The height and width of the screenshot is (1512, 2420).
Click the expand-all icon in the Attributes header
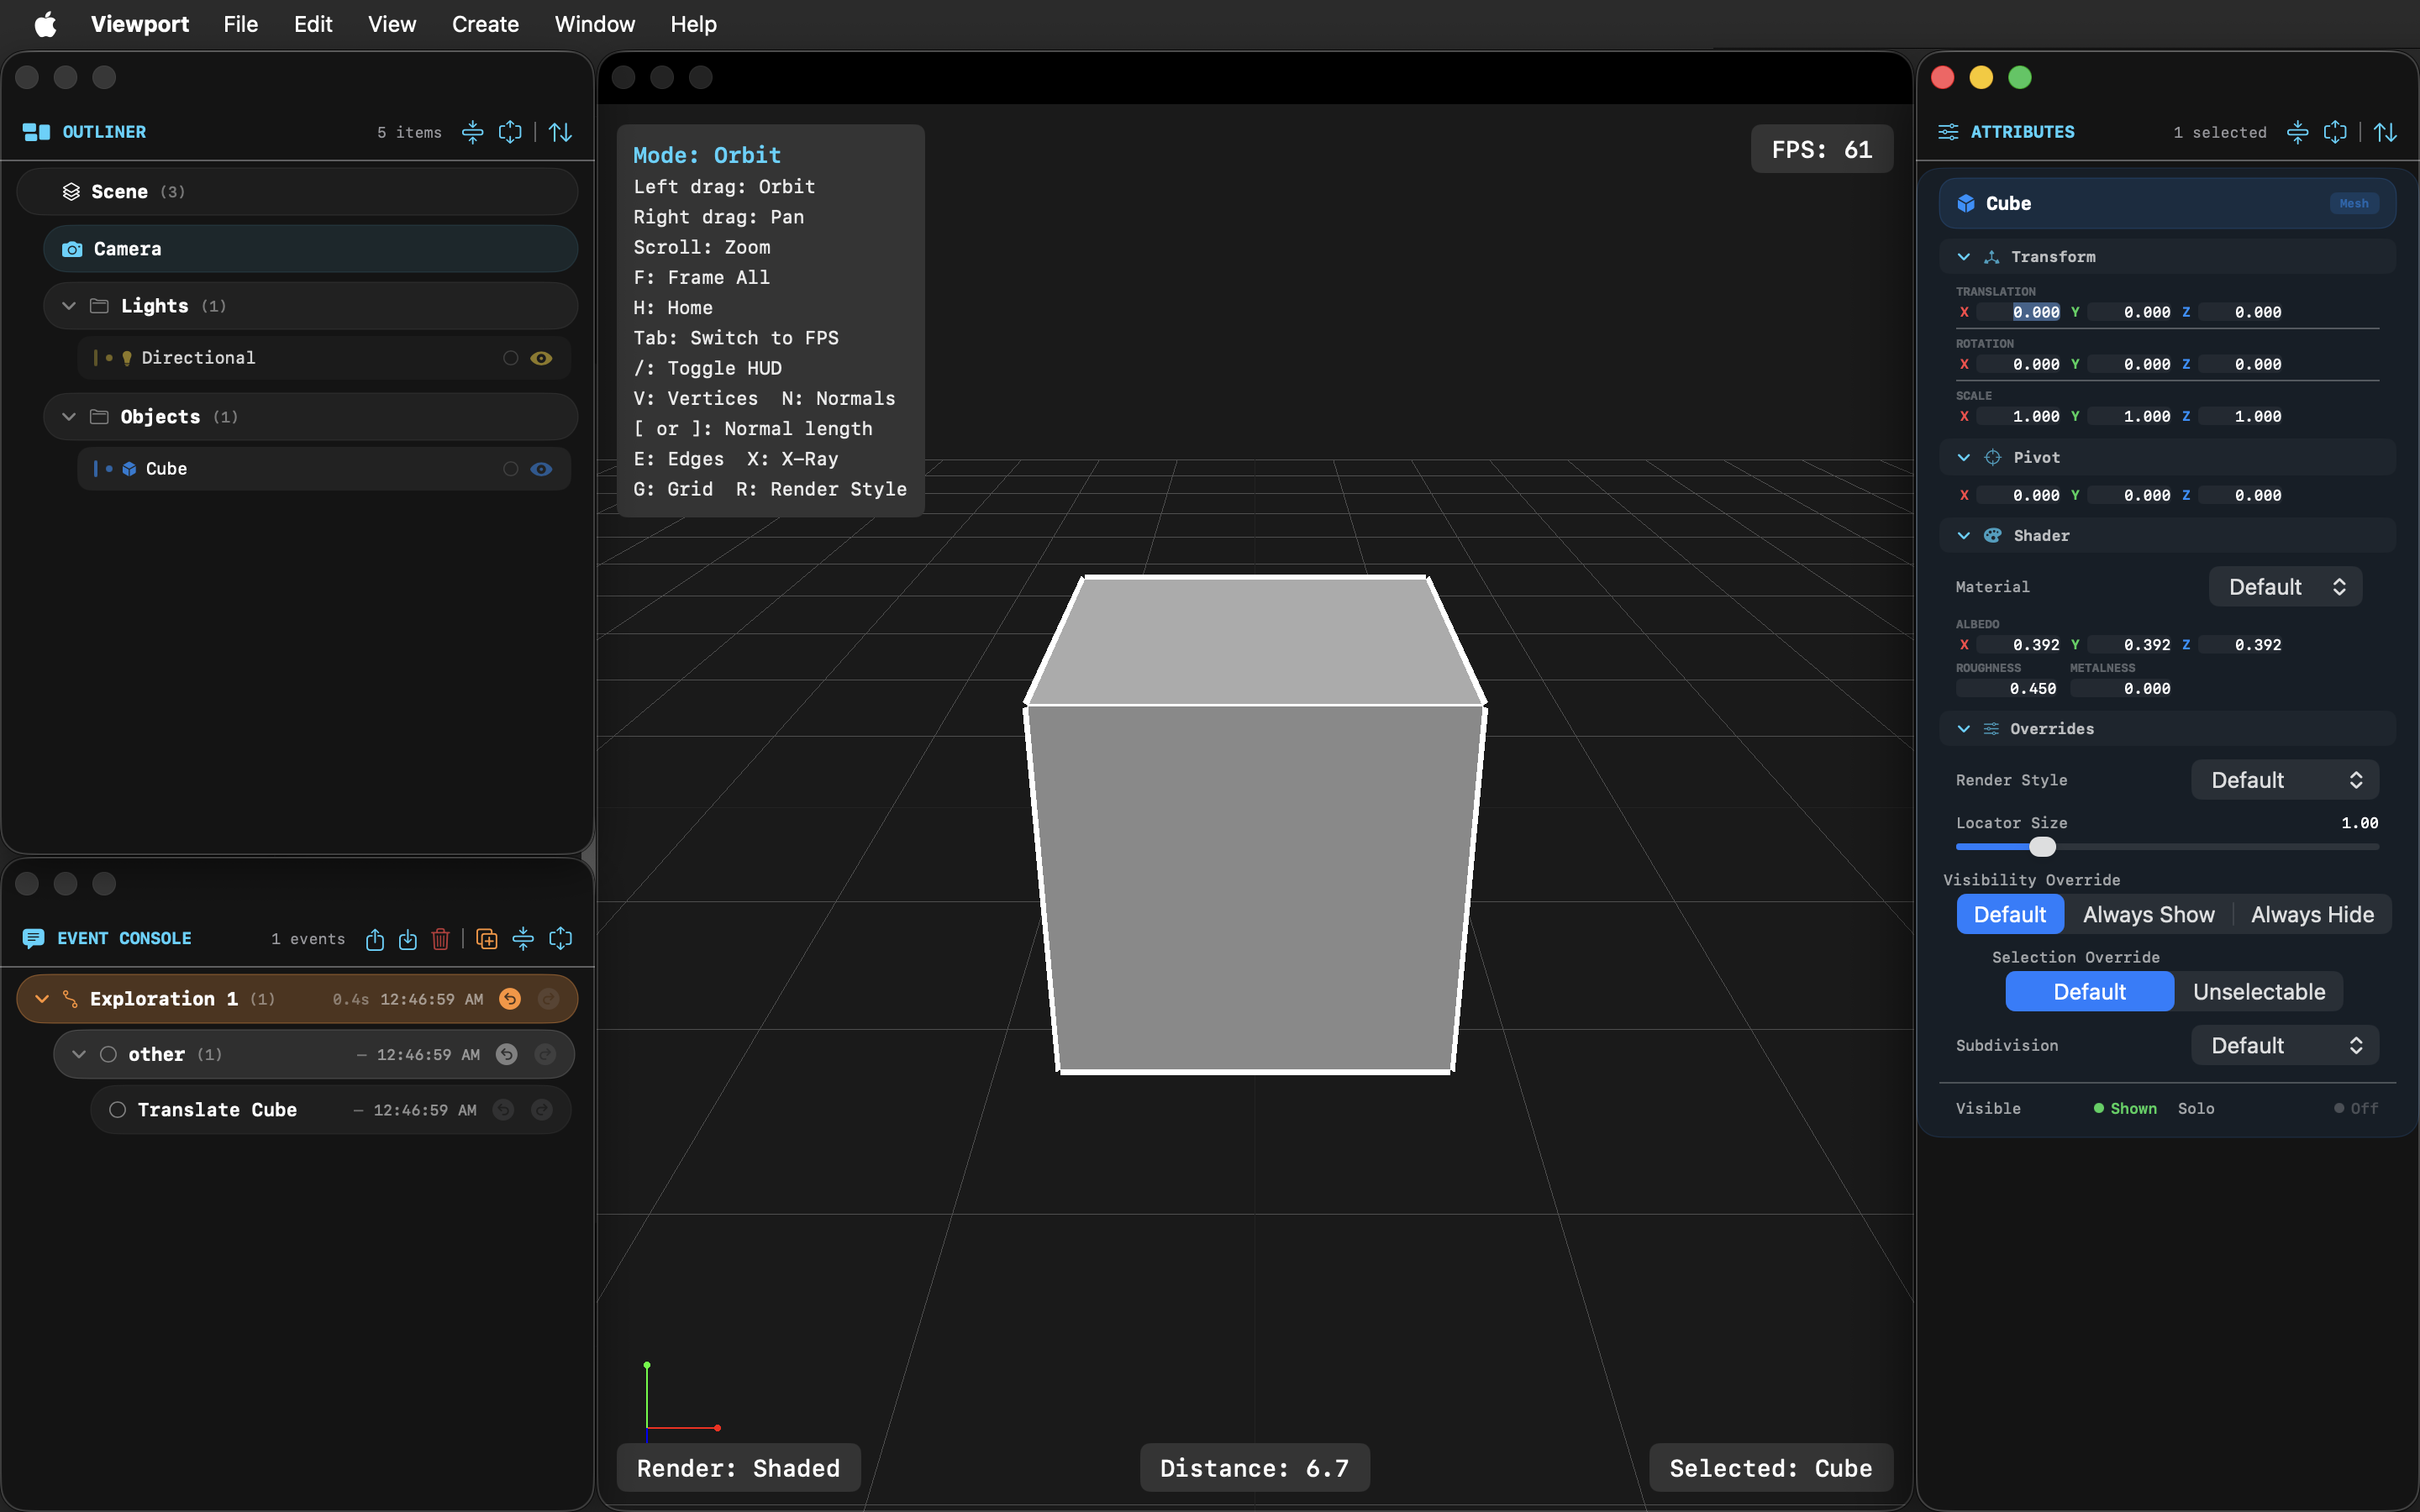(x=2335, y=132)
